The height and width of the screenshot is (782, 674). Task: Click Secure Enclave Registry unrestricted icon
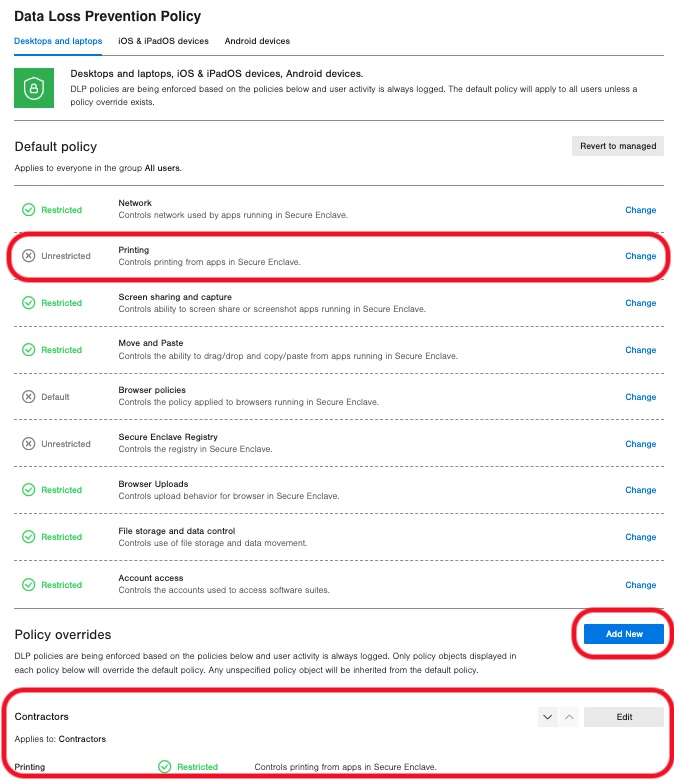point(28,444)
